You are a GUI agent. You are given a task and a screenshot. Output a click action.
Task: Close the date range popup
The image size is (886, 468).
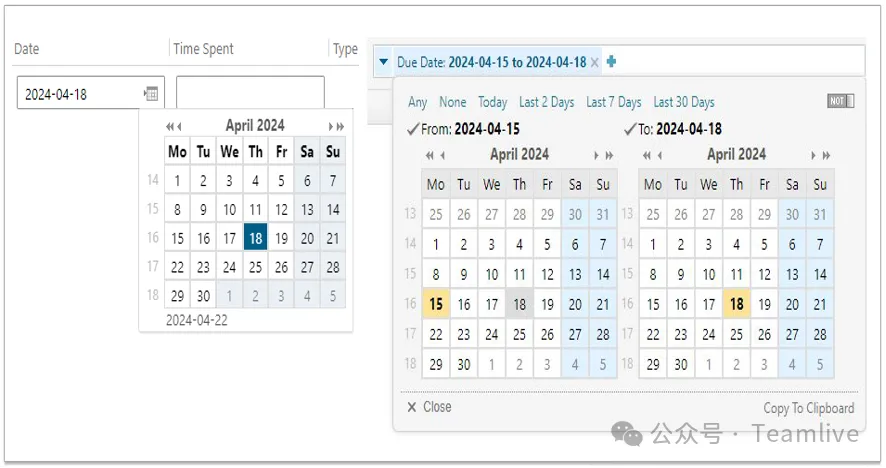429,407
